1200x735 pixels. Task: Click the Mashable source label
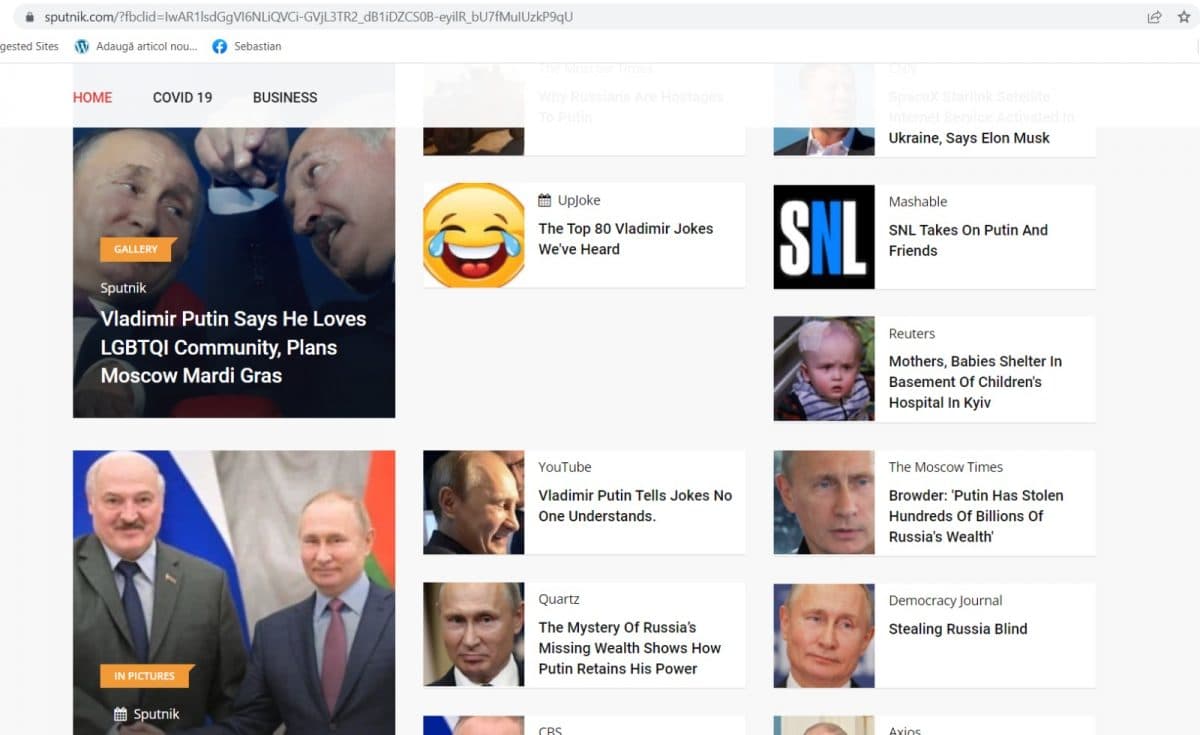pyautogui.click(x=918, y=201)
